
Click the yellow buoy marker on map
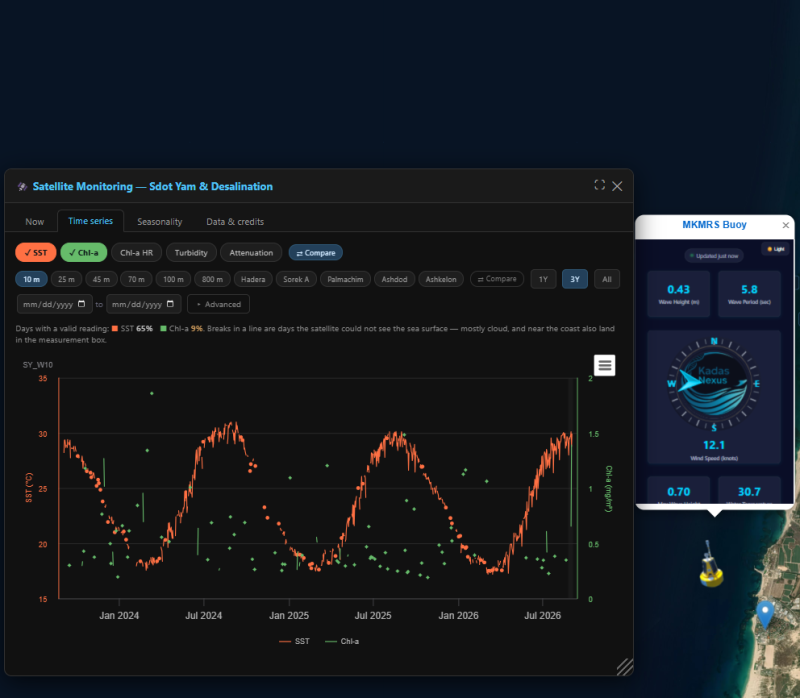(x=711, y=565)
